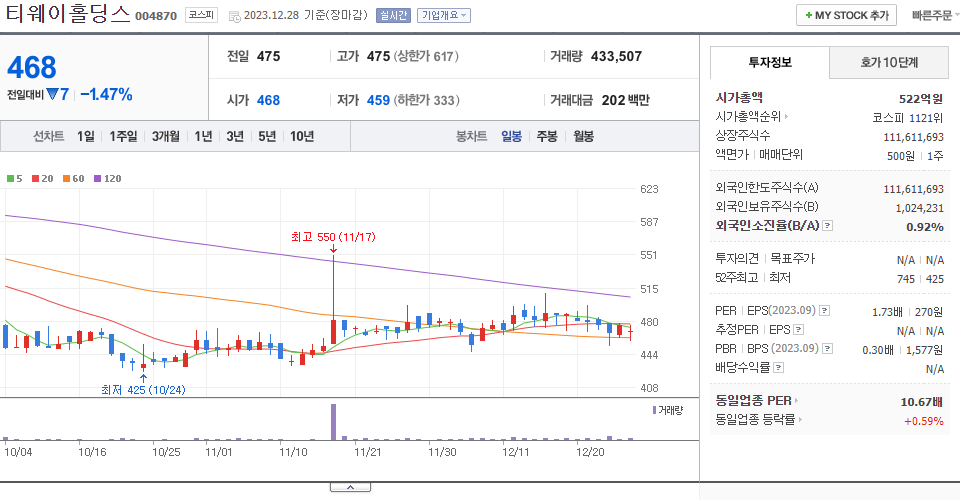
Task: Expand the 빠른주문 menu
Action: coord(935,15)
